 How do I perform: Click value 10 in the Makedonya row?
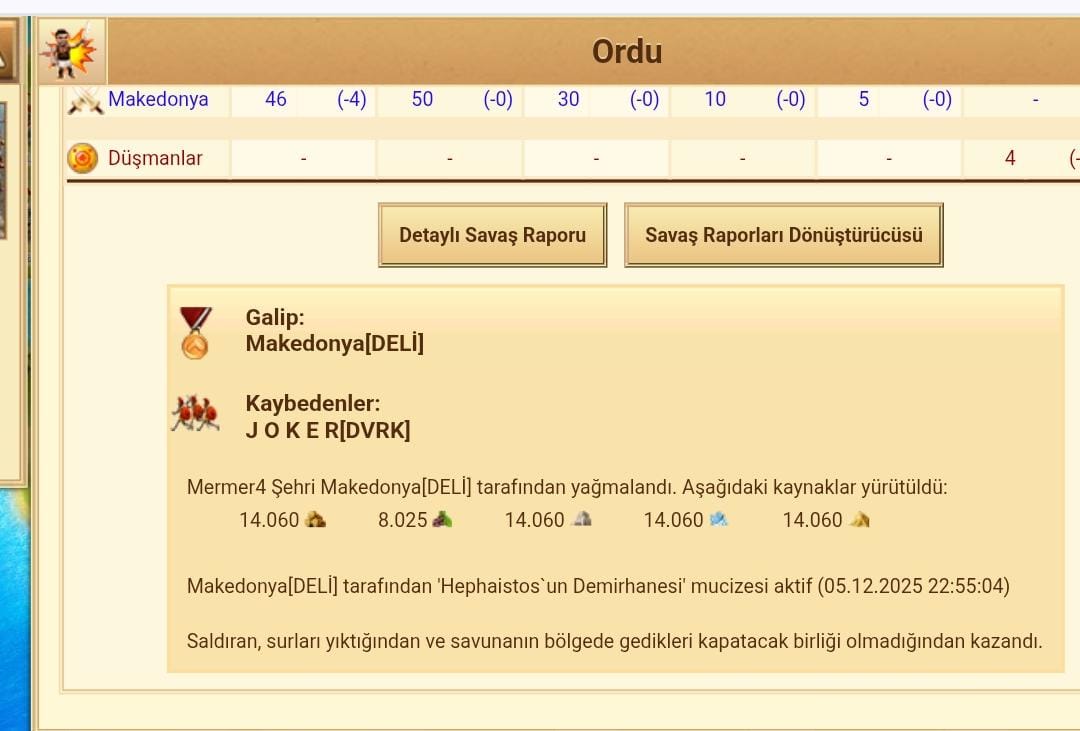click(715, 99)
